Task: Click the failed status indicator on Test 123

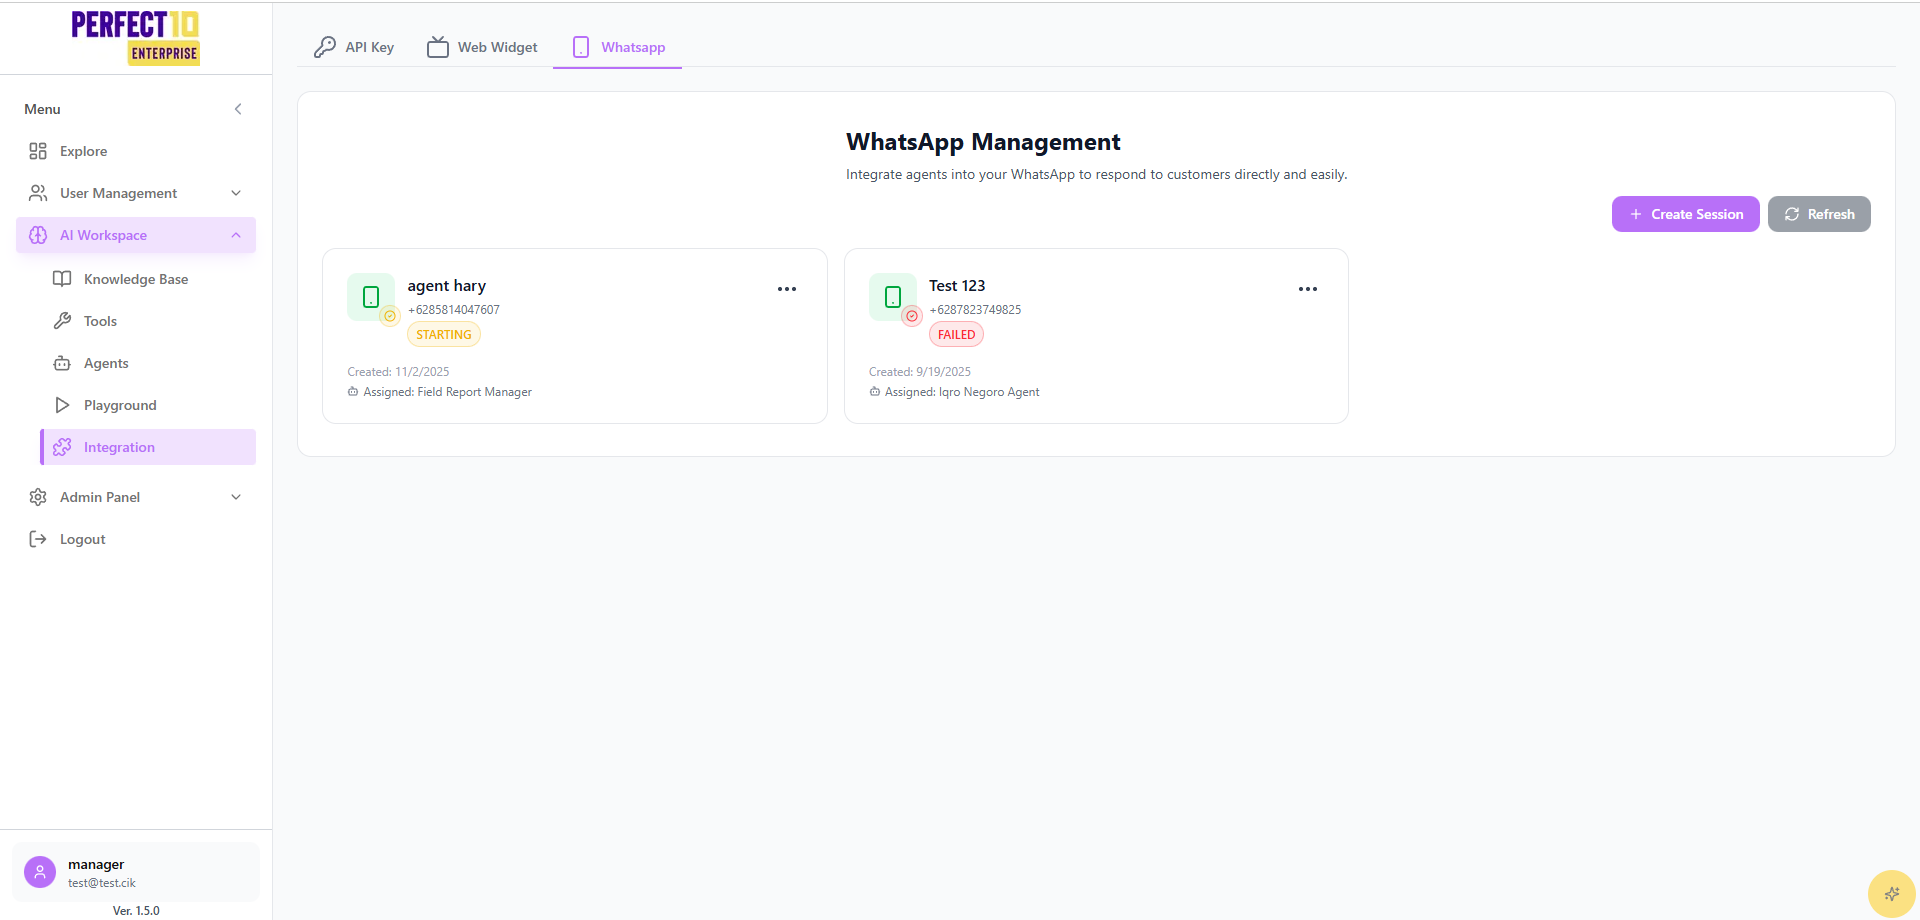Action: click(x=912, y=316)
